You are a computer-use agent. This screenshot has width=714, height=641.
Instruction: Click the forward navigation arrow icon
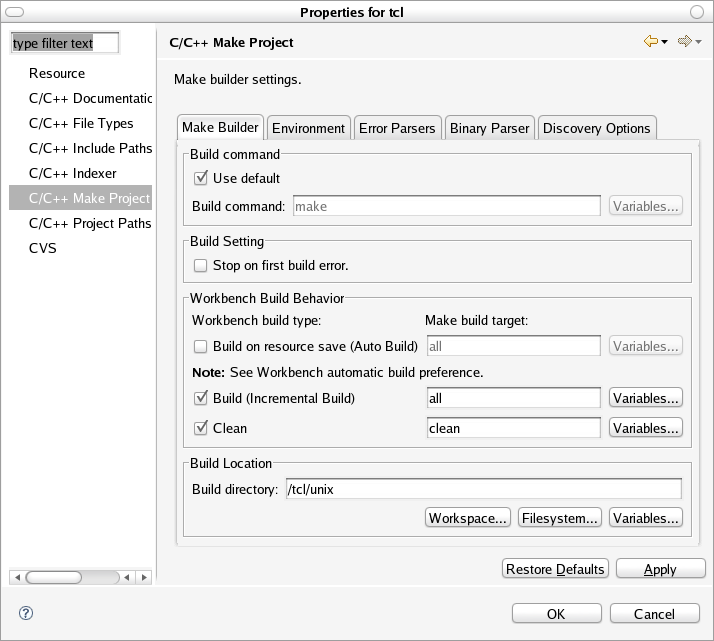[x=684, y=42]
